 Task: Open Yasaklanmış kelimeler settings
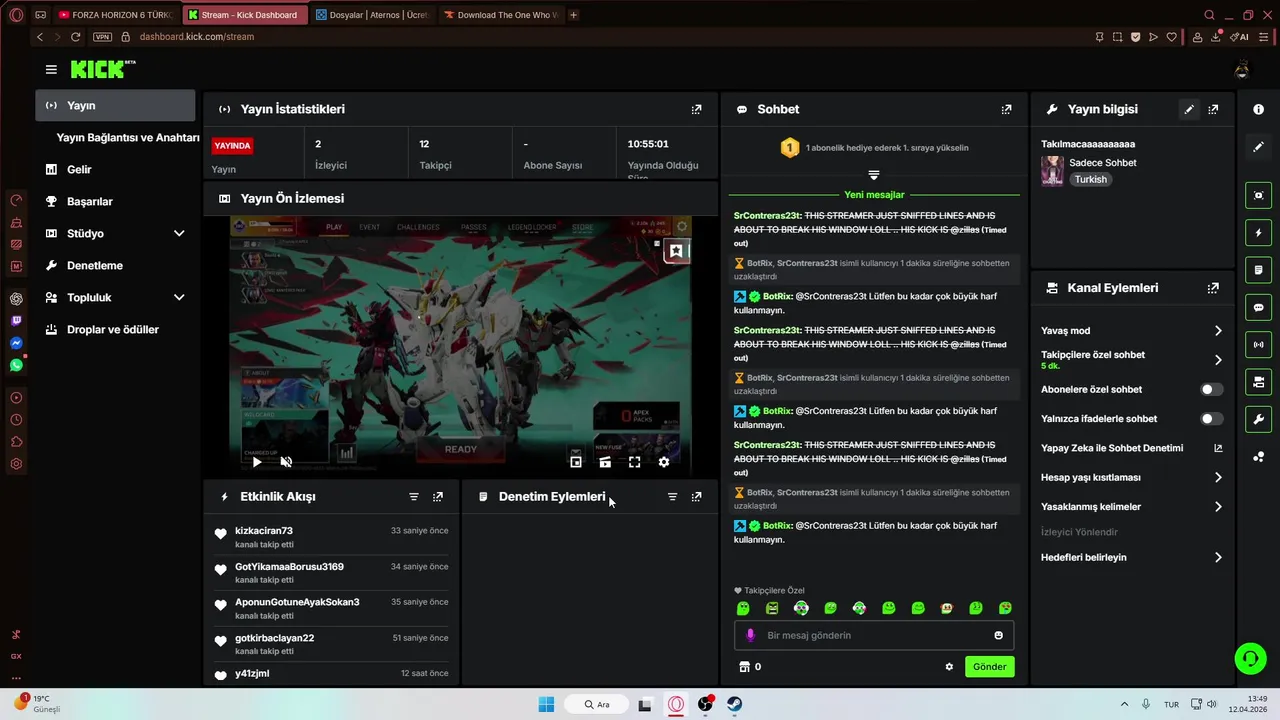[1131, 507]
